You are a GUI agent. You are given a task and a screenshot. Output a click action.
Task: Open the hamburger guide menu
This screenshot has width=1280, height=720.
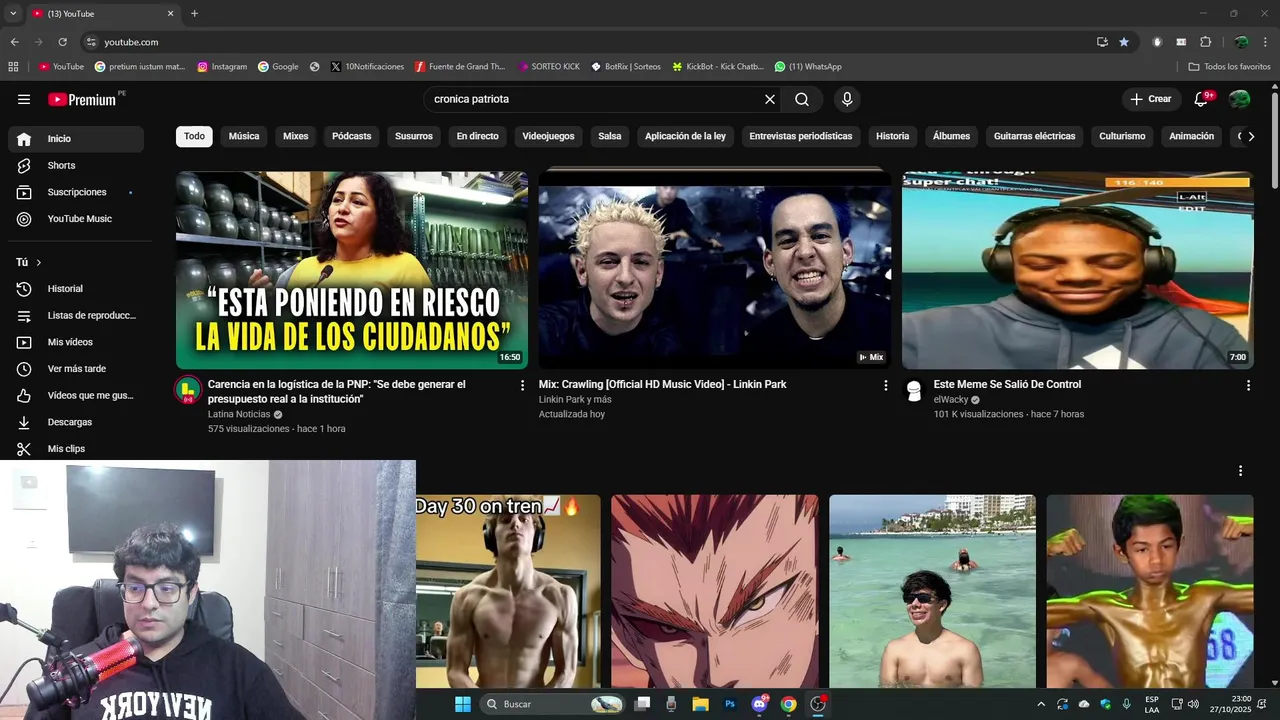[24, 99]
